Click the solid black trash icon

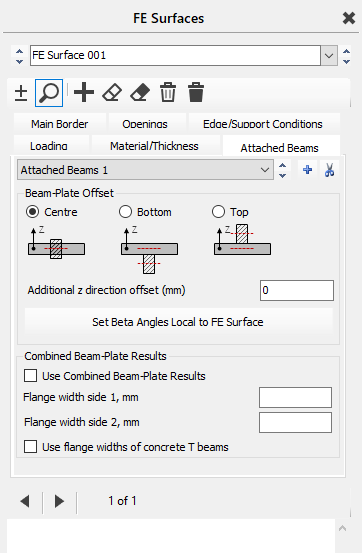tap(196, 92)
